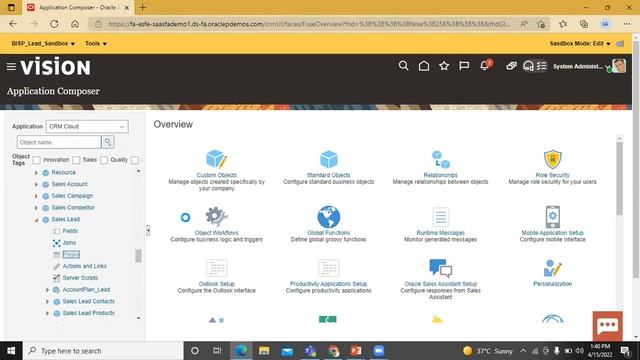Open the Outlook Setup icon
The width and height of the screenshot is (640, 360).
pos(217,268)
